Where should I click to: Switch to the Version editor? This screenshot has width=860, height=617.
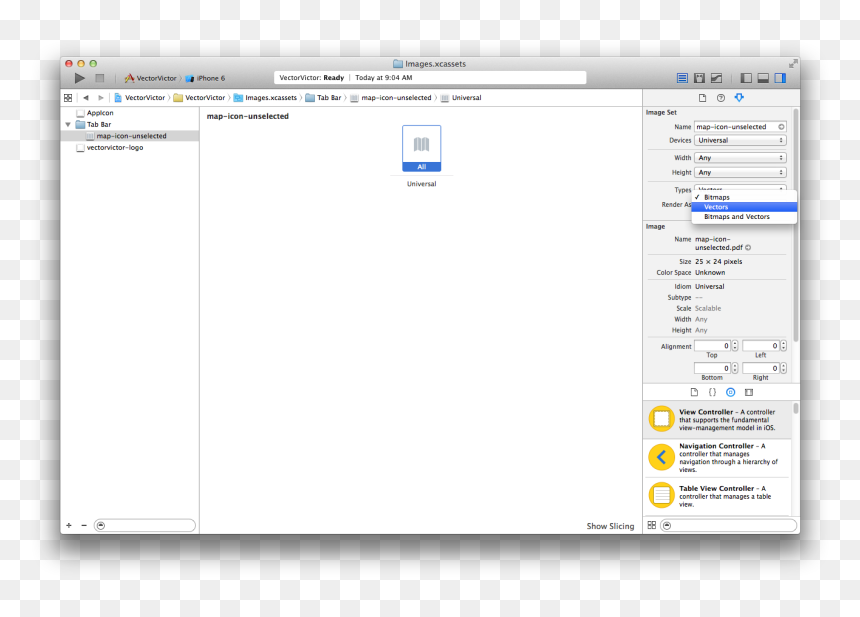tap(716, 78)
